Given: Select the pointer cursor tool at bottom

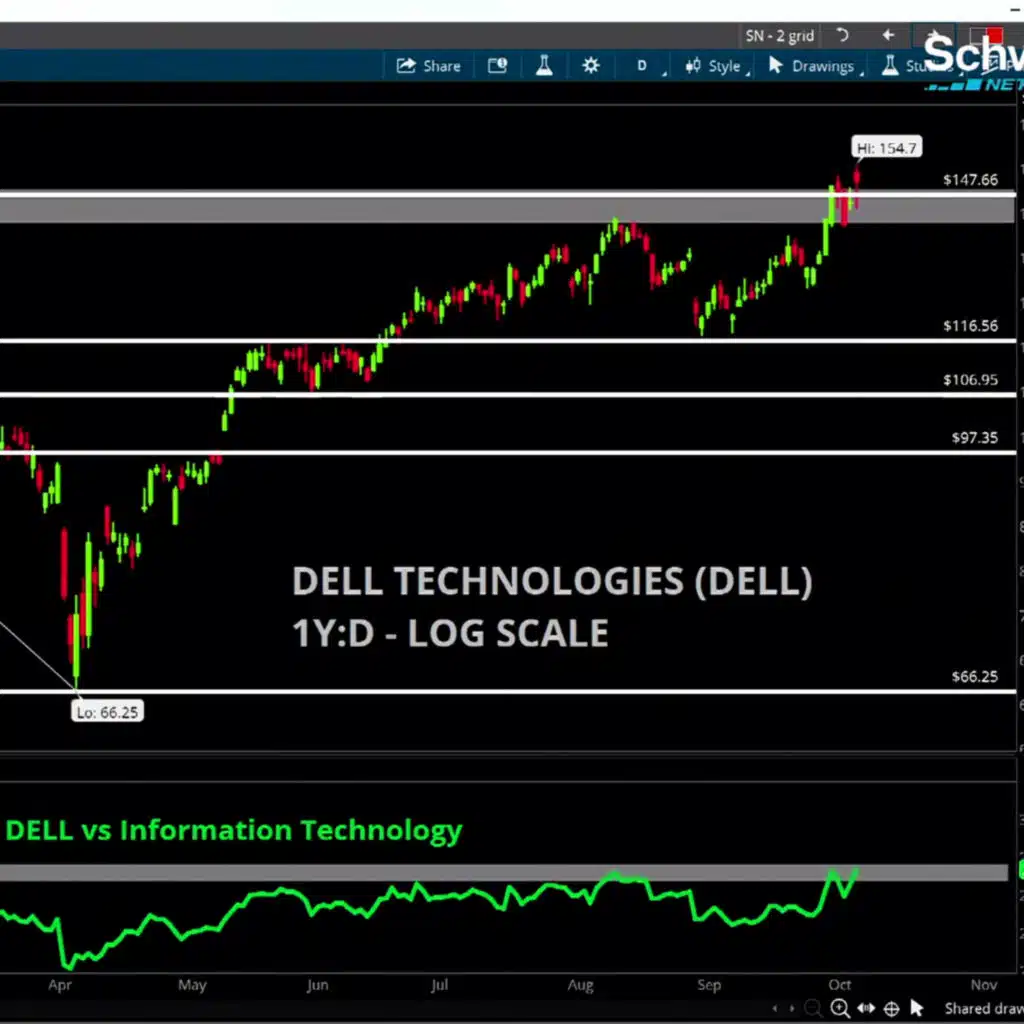Looking at the screenshot, I should 917,1009.
